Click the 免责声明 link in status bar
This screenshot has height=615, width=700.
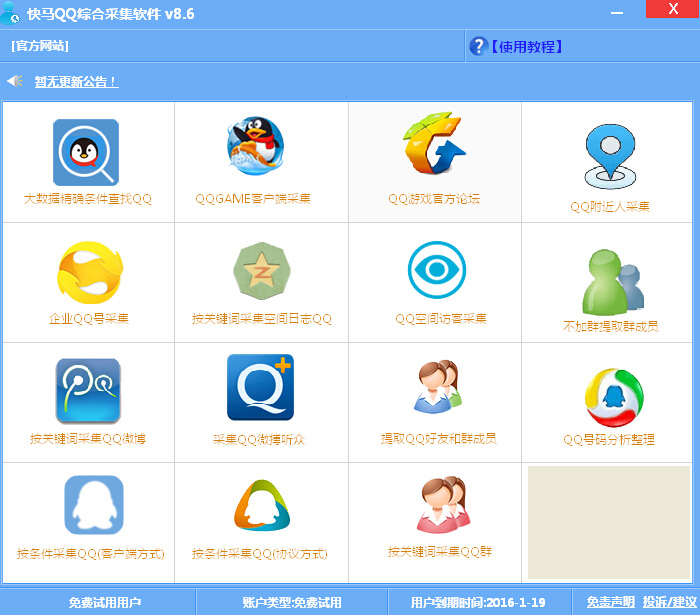(x=610, y=602)
